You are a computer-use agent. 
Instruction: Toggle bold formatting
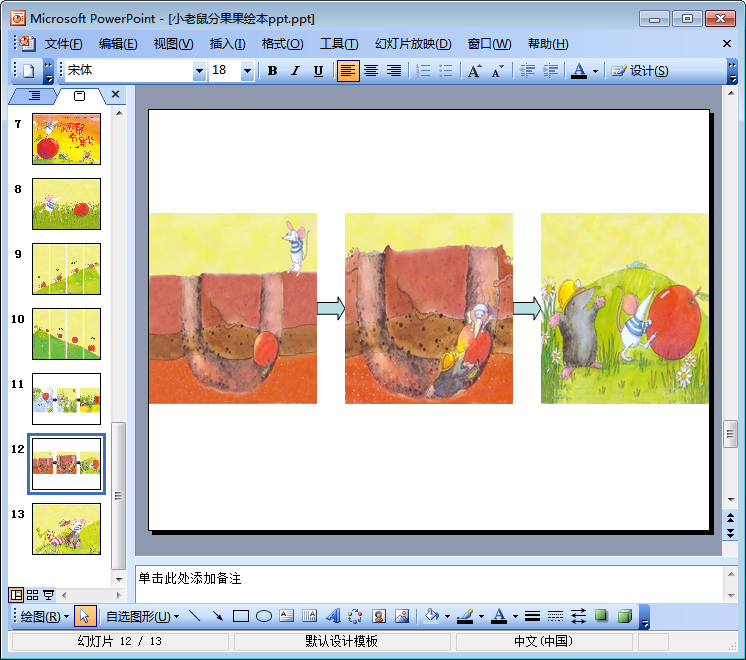click(272, 71)
